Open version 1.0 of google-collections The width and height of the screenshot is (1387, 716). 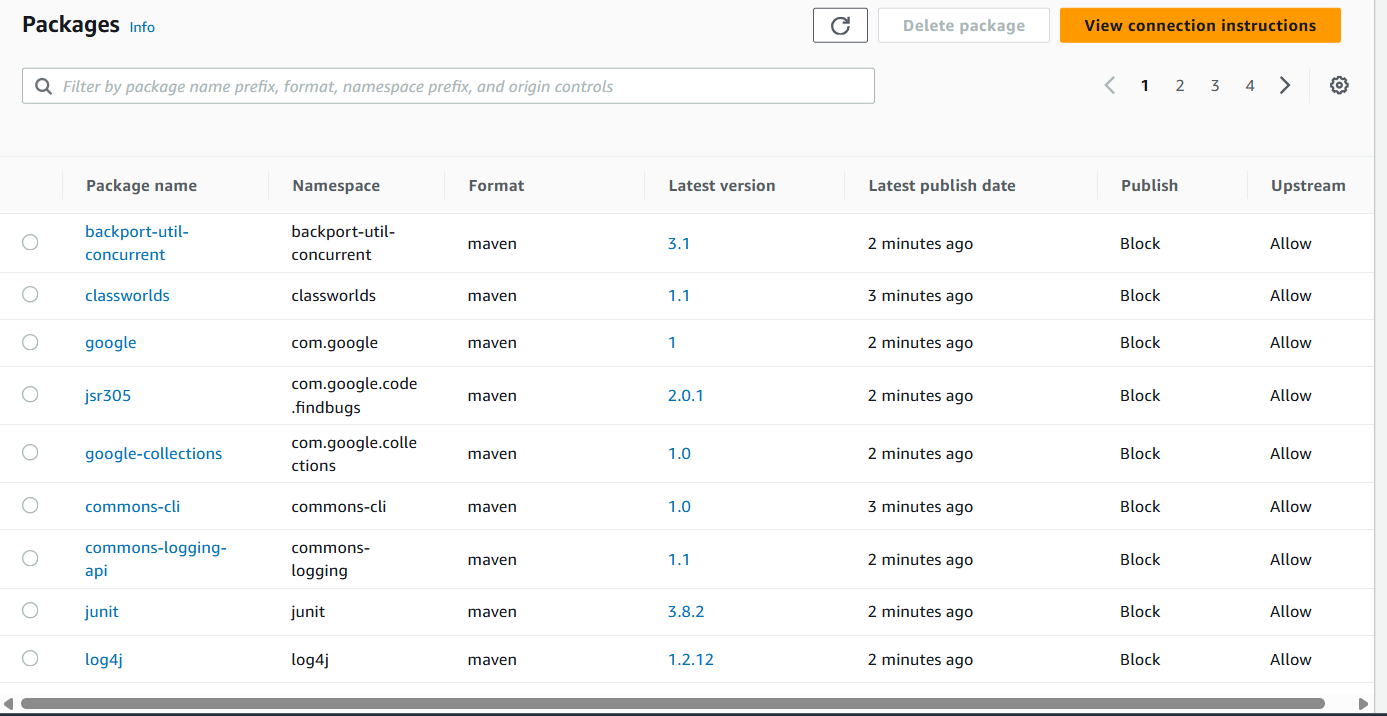click(x=679, y=454)
